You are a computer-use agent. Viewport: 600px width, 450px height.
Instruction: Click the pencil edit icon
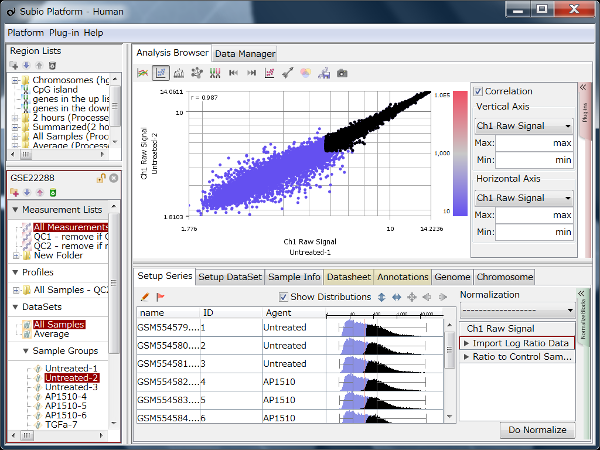146,297
